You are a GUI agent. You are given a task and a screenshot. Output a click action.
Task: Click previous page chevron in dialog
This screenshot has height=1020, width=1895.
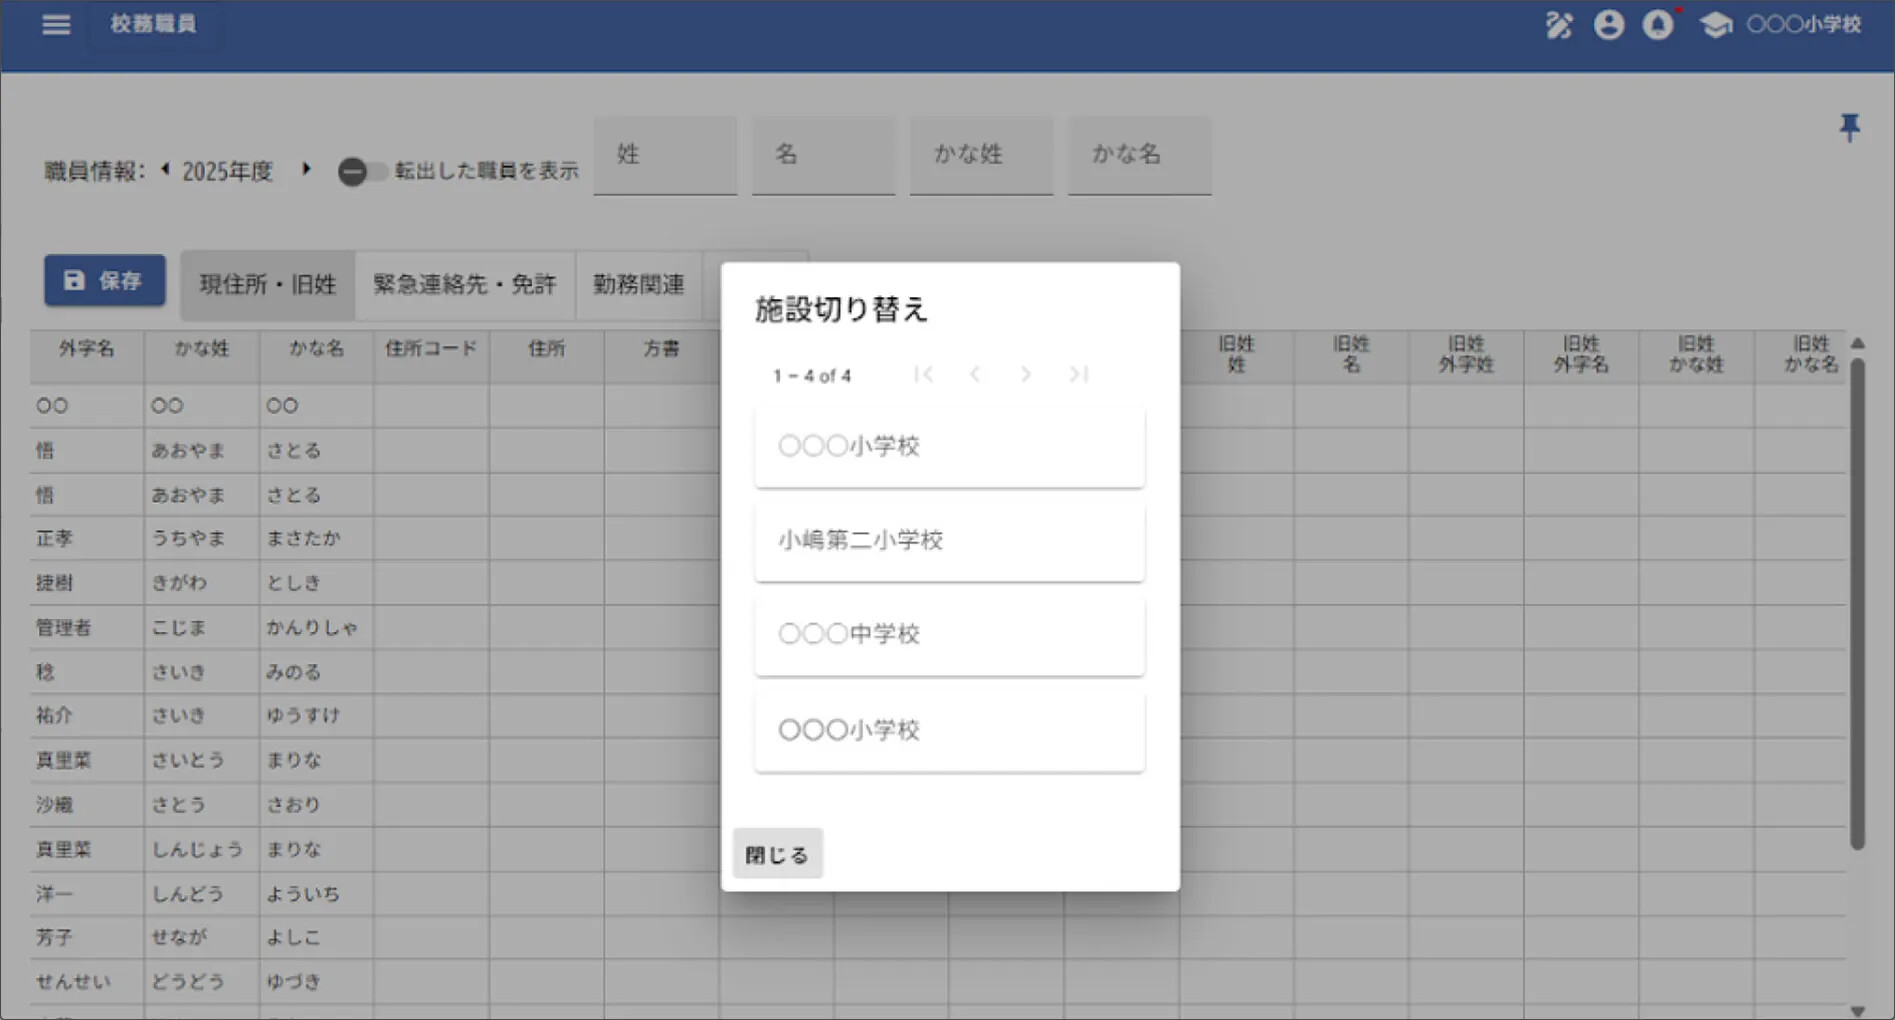975,374
